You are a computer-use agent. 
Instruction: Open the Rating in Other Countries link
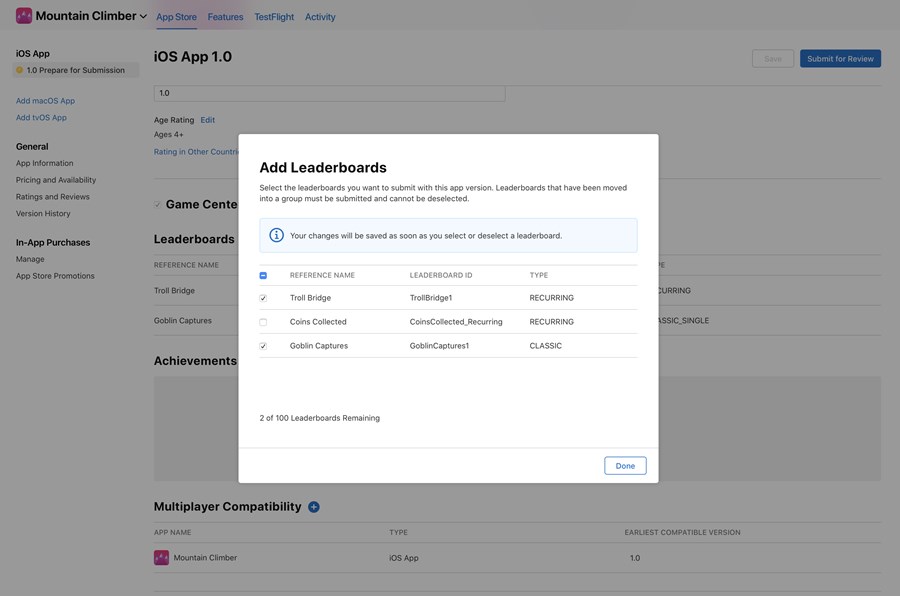[196, 152]
